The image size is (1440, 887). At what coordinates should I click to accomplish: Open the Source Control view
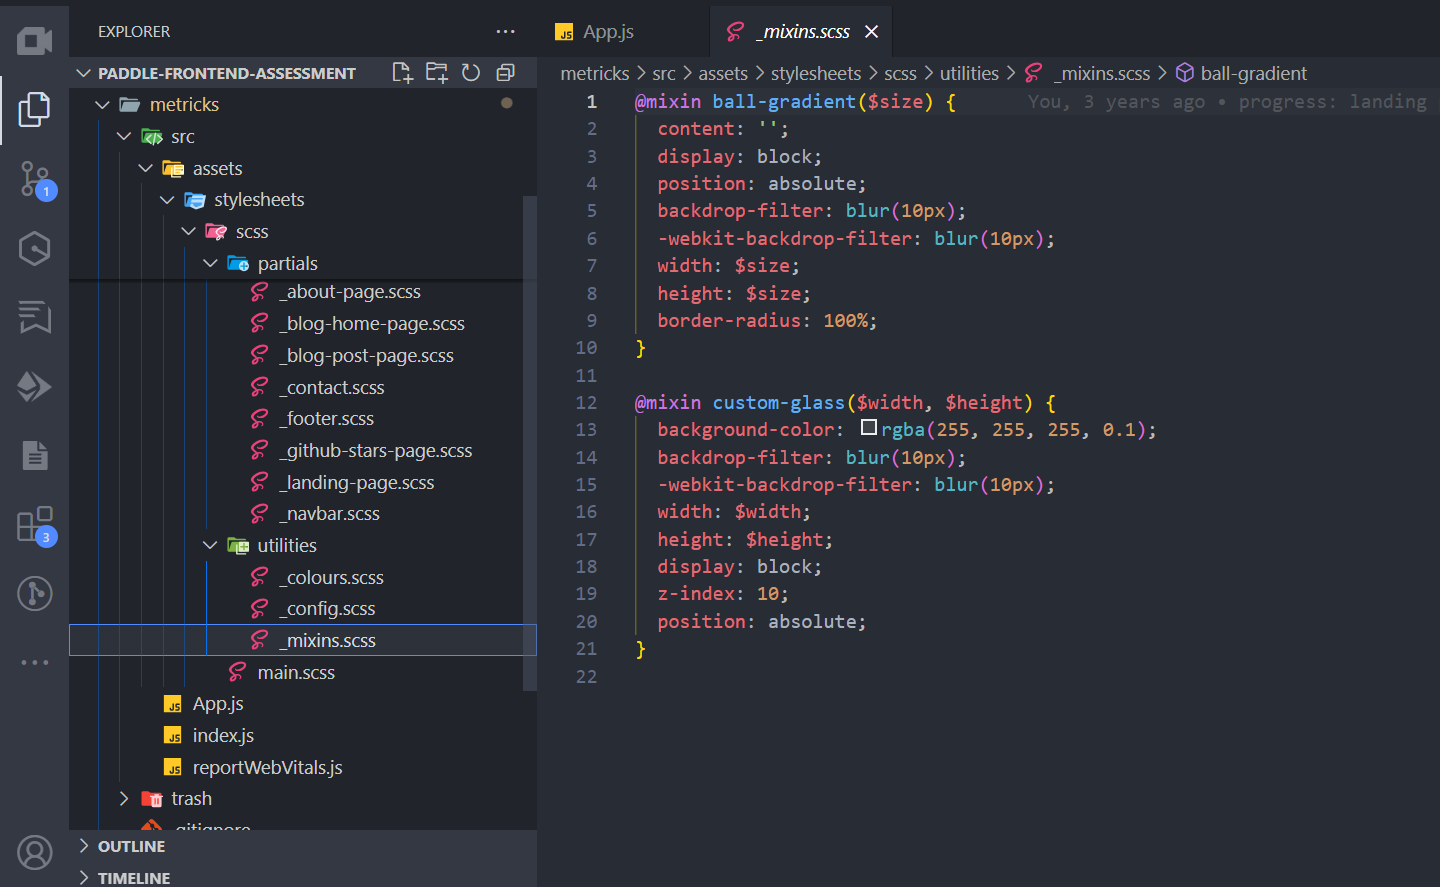[34, 180]
